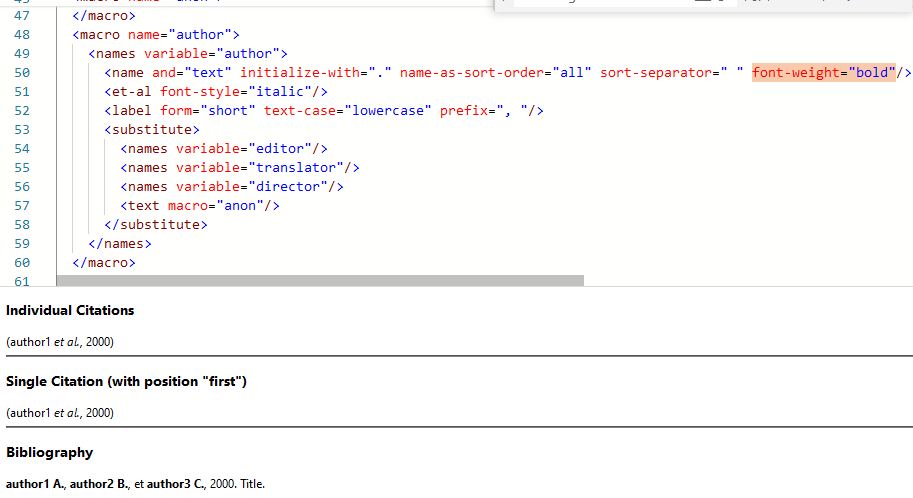913x498 pixels.
Task: Click the Bibliography heading
Action: (49, 452)
